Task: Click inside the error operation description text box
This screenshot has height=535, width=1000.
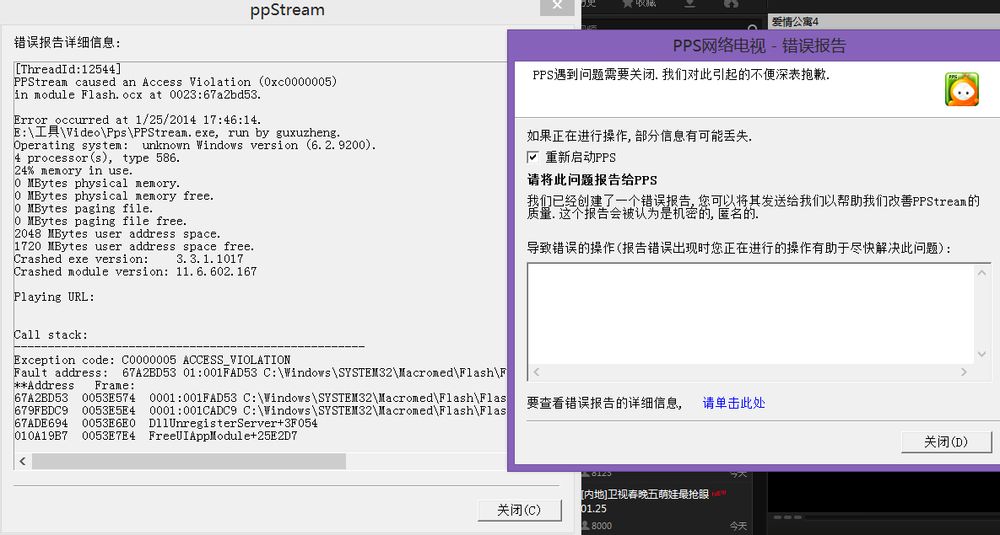Action: coord(751,314)
